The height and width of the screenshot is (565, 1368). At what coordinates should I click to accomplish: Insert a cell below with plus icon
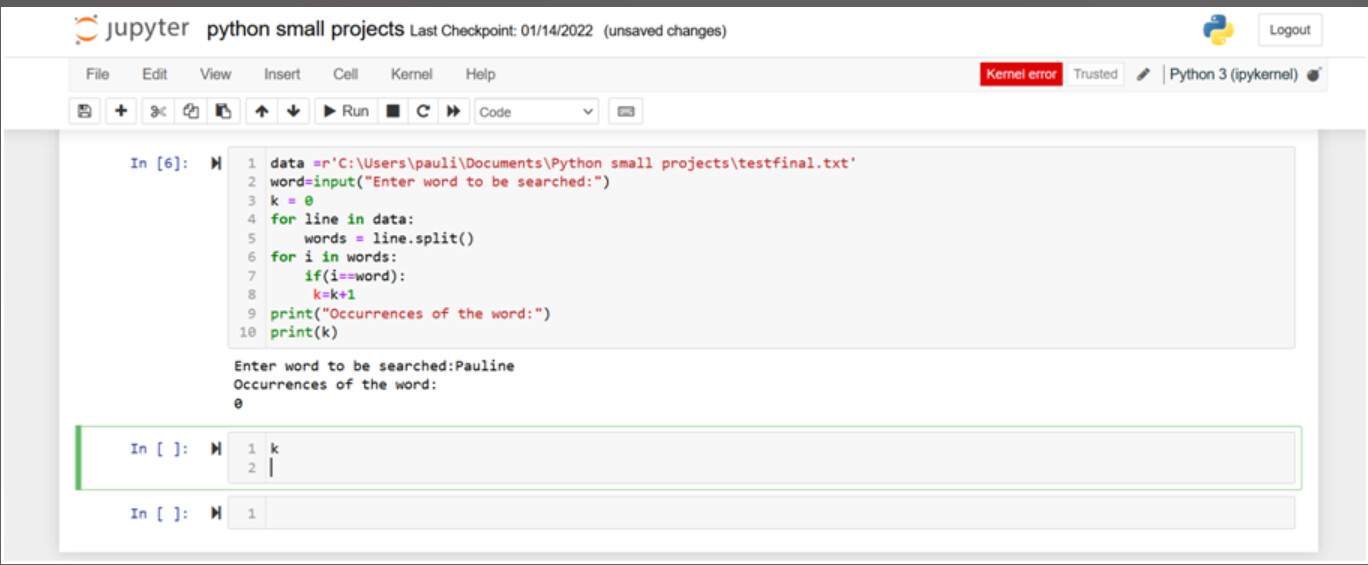tap(121, 111)
